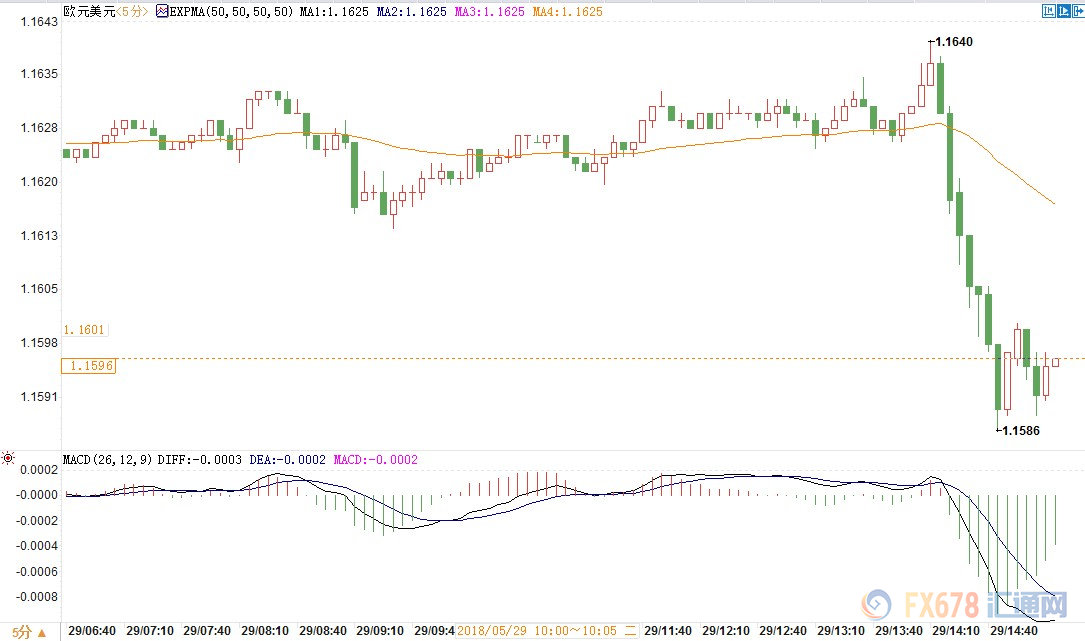1085x641 pixels.
Task: Click the 29/14:40 time axis label
Action: pyautogui.click(x=1014, y=631)
